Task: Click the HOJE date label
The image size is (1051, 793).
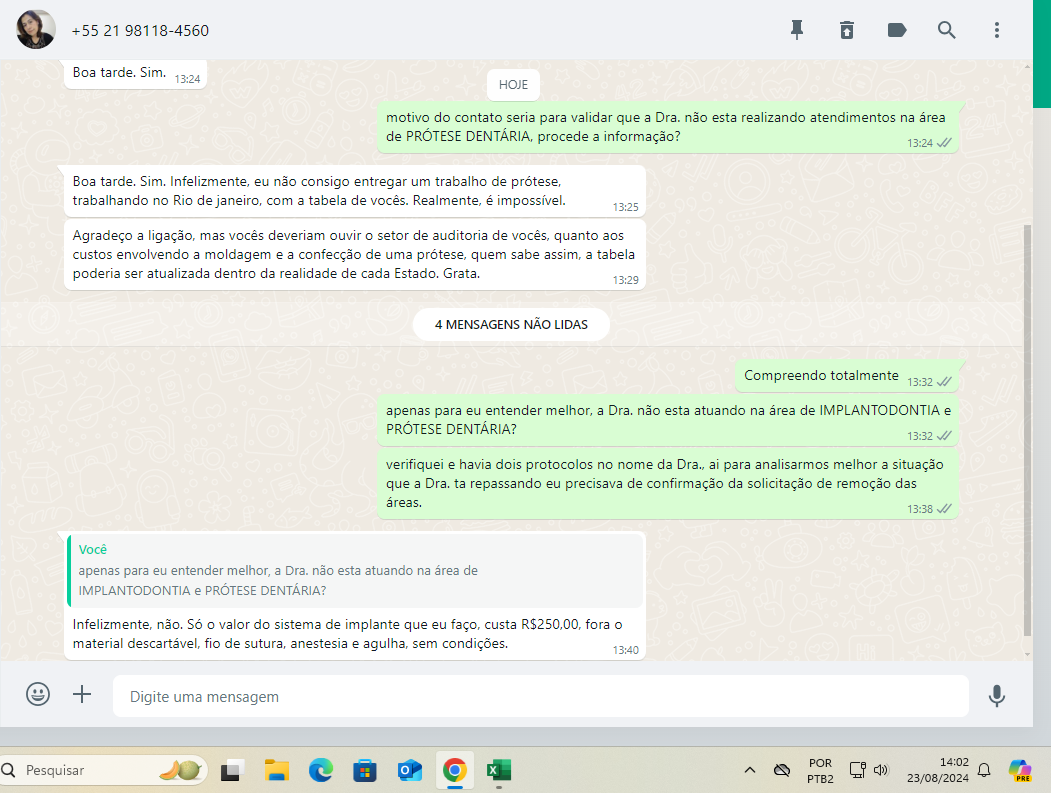Action: coord(513,85)
